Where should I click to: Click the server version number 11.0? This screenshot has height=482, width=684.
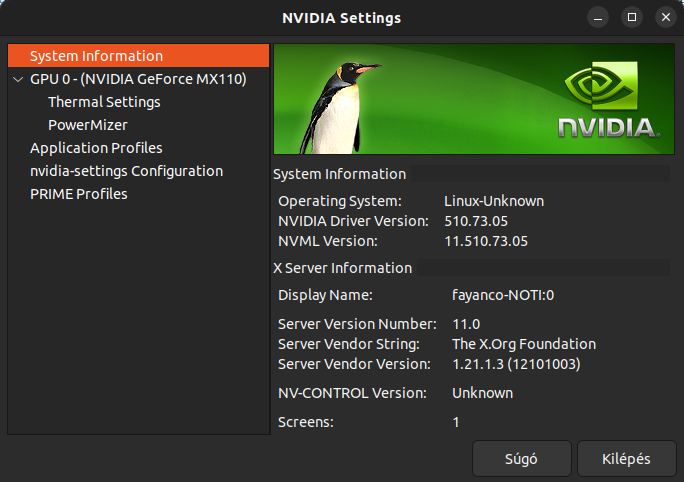pyautogui.click(x=466, y=325)
